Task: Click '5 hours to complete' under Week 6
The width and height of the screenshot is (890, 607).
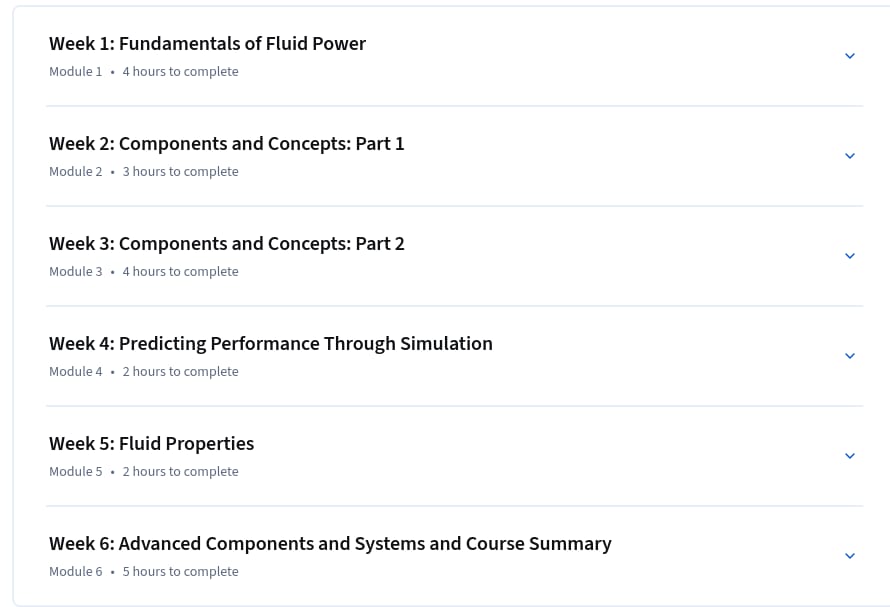Action: pos(180,571)
